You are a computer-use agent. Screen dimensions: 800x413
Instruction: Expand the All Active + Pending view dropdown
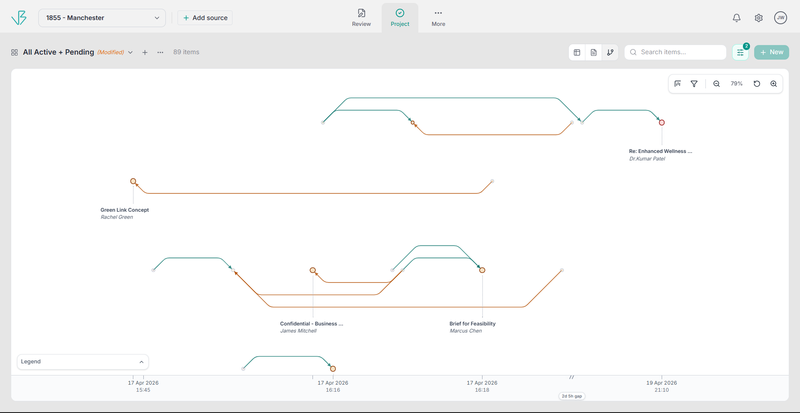coord(131,52)
